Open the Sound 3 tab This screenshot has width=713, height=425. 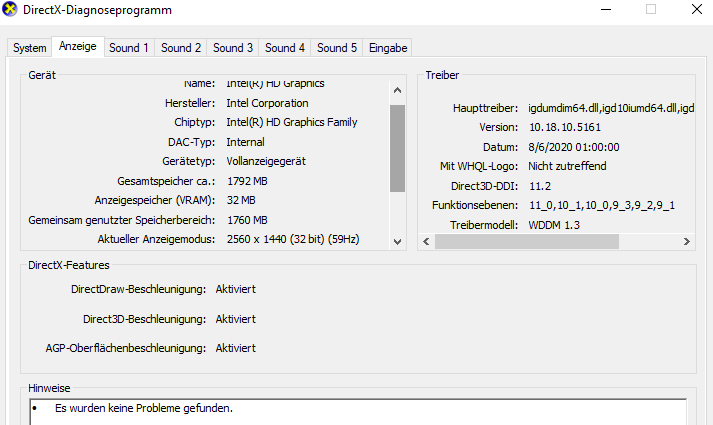(233, 48)
